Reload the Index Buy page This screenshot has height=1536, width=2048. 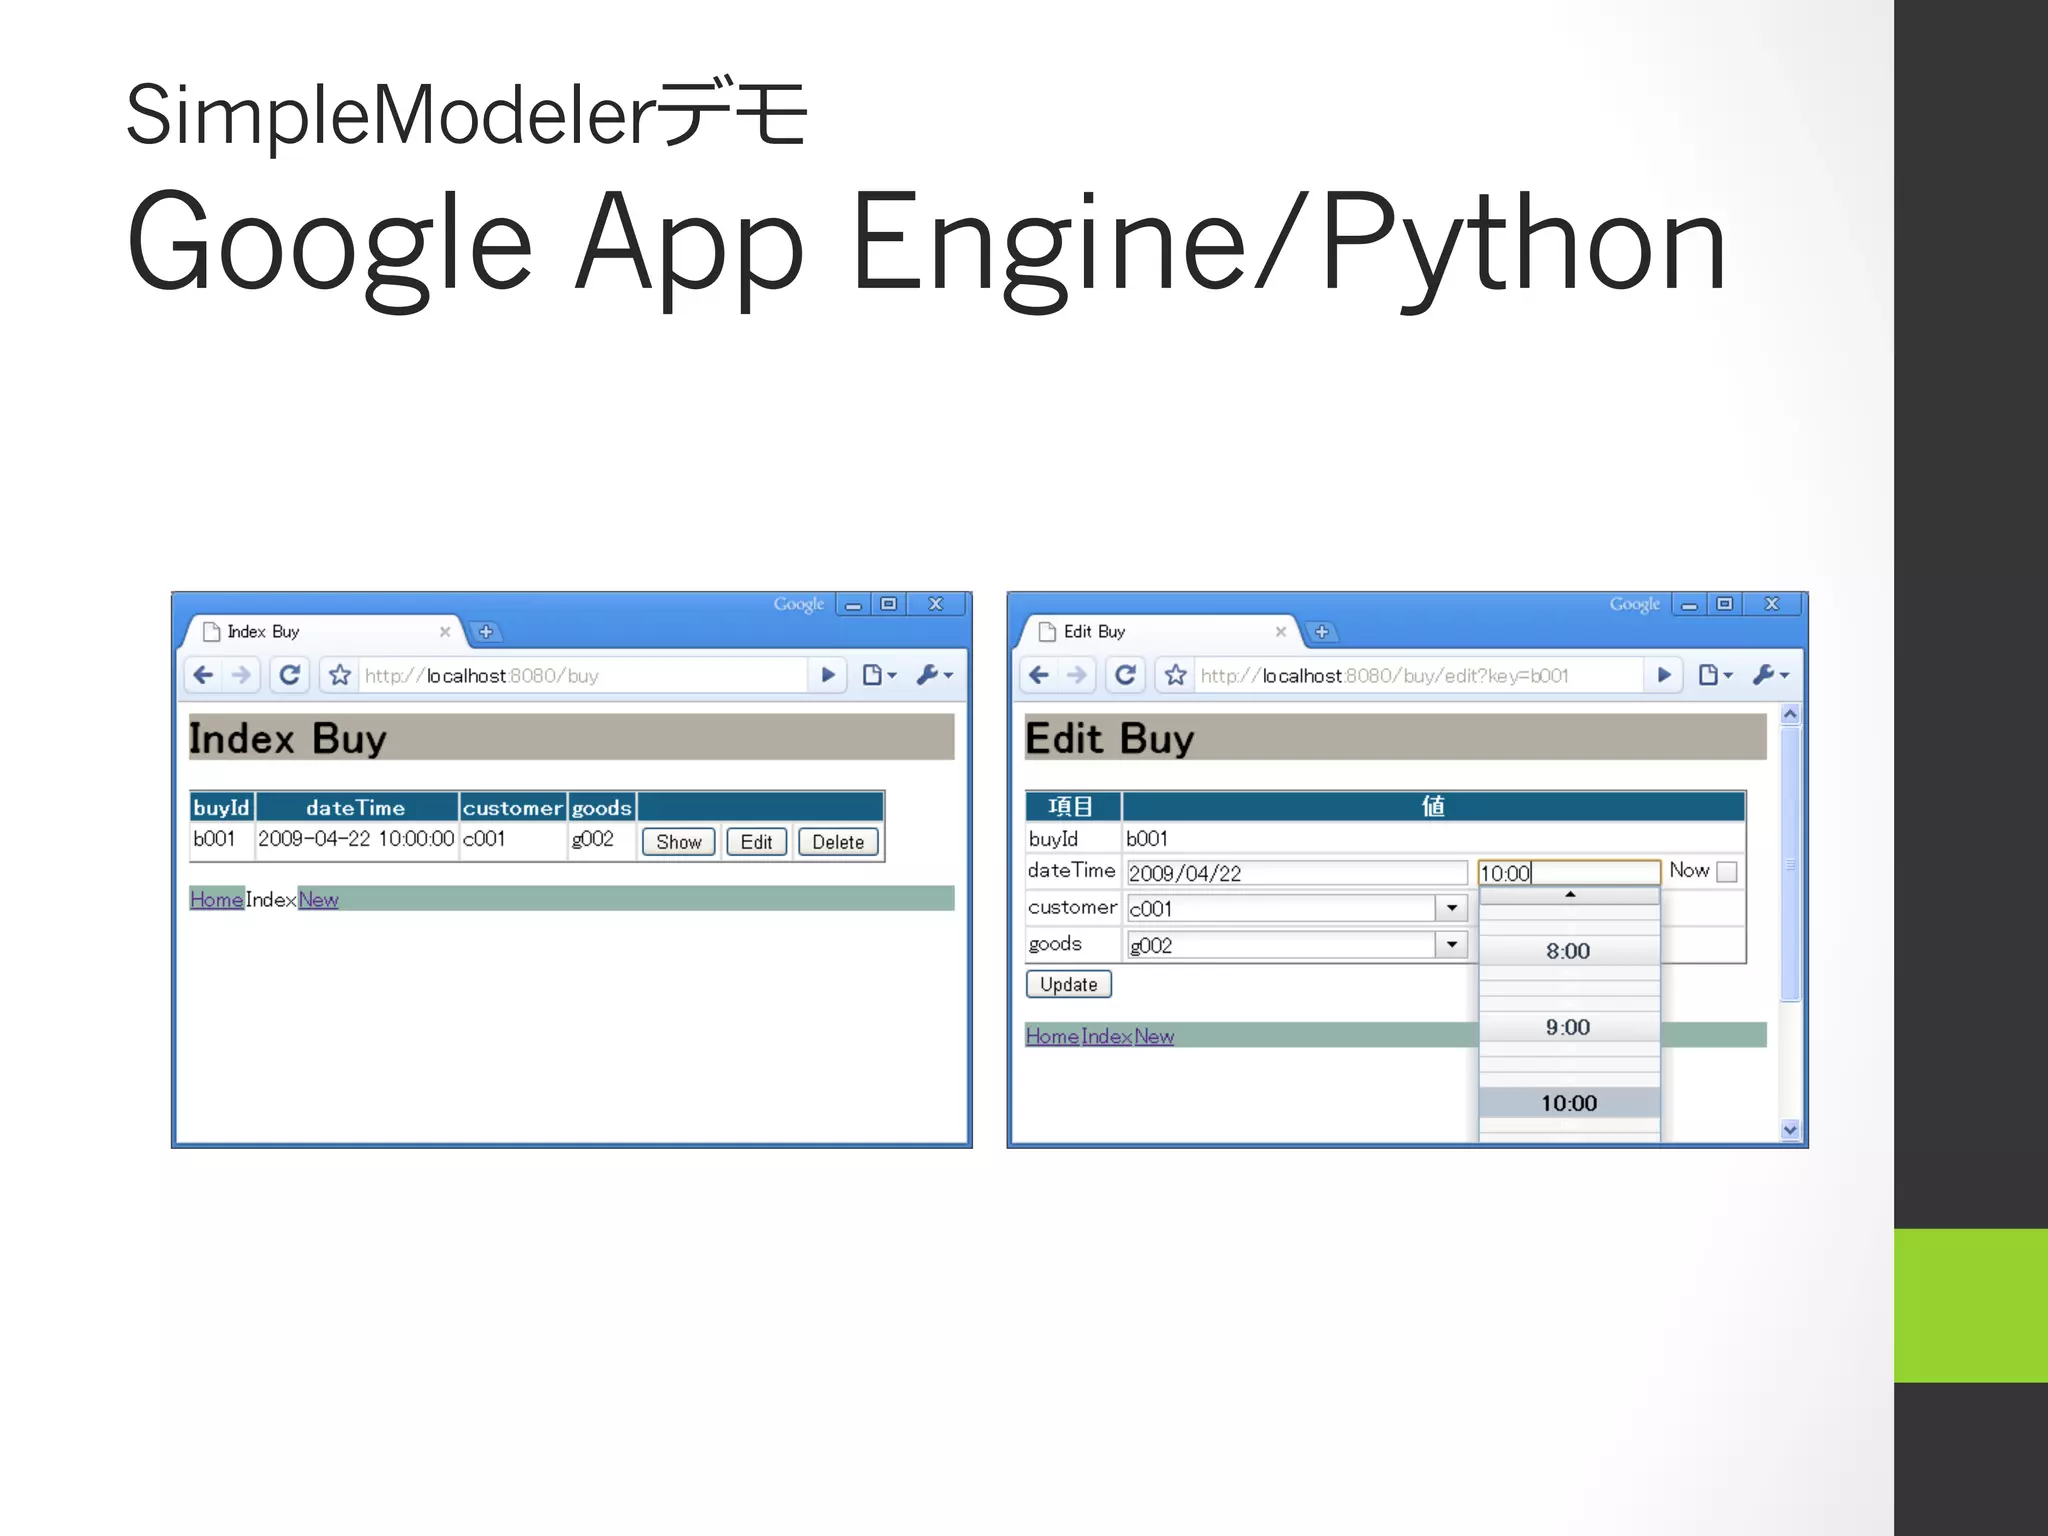[290, 675]
